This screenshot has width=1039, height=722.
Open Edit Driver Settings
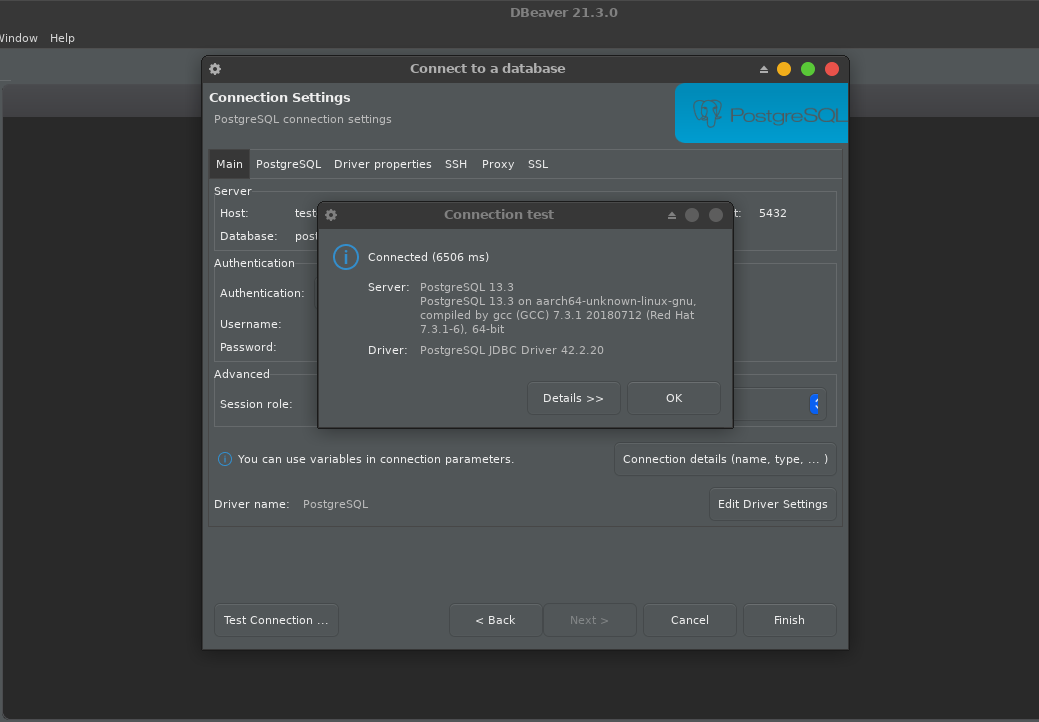[772, 504]
